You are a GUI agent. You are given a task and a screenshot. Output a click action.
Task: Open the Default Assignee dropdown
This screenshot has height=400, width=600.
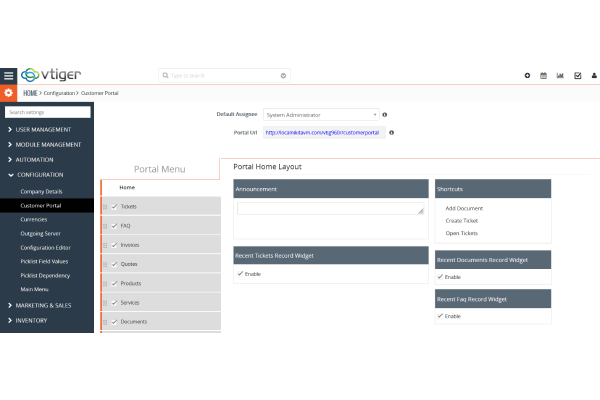[321, 114]
